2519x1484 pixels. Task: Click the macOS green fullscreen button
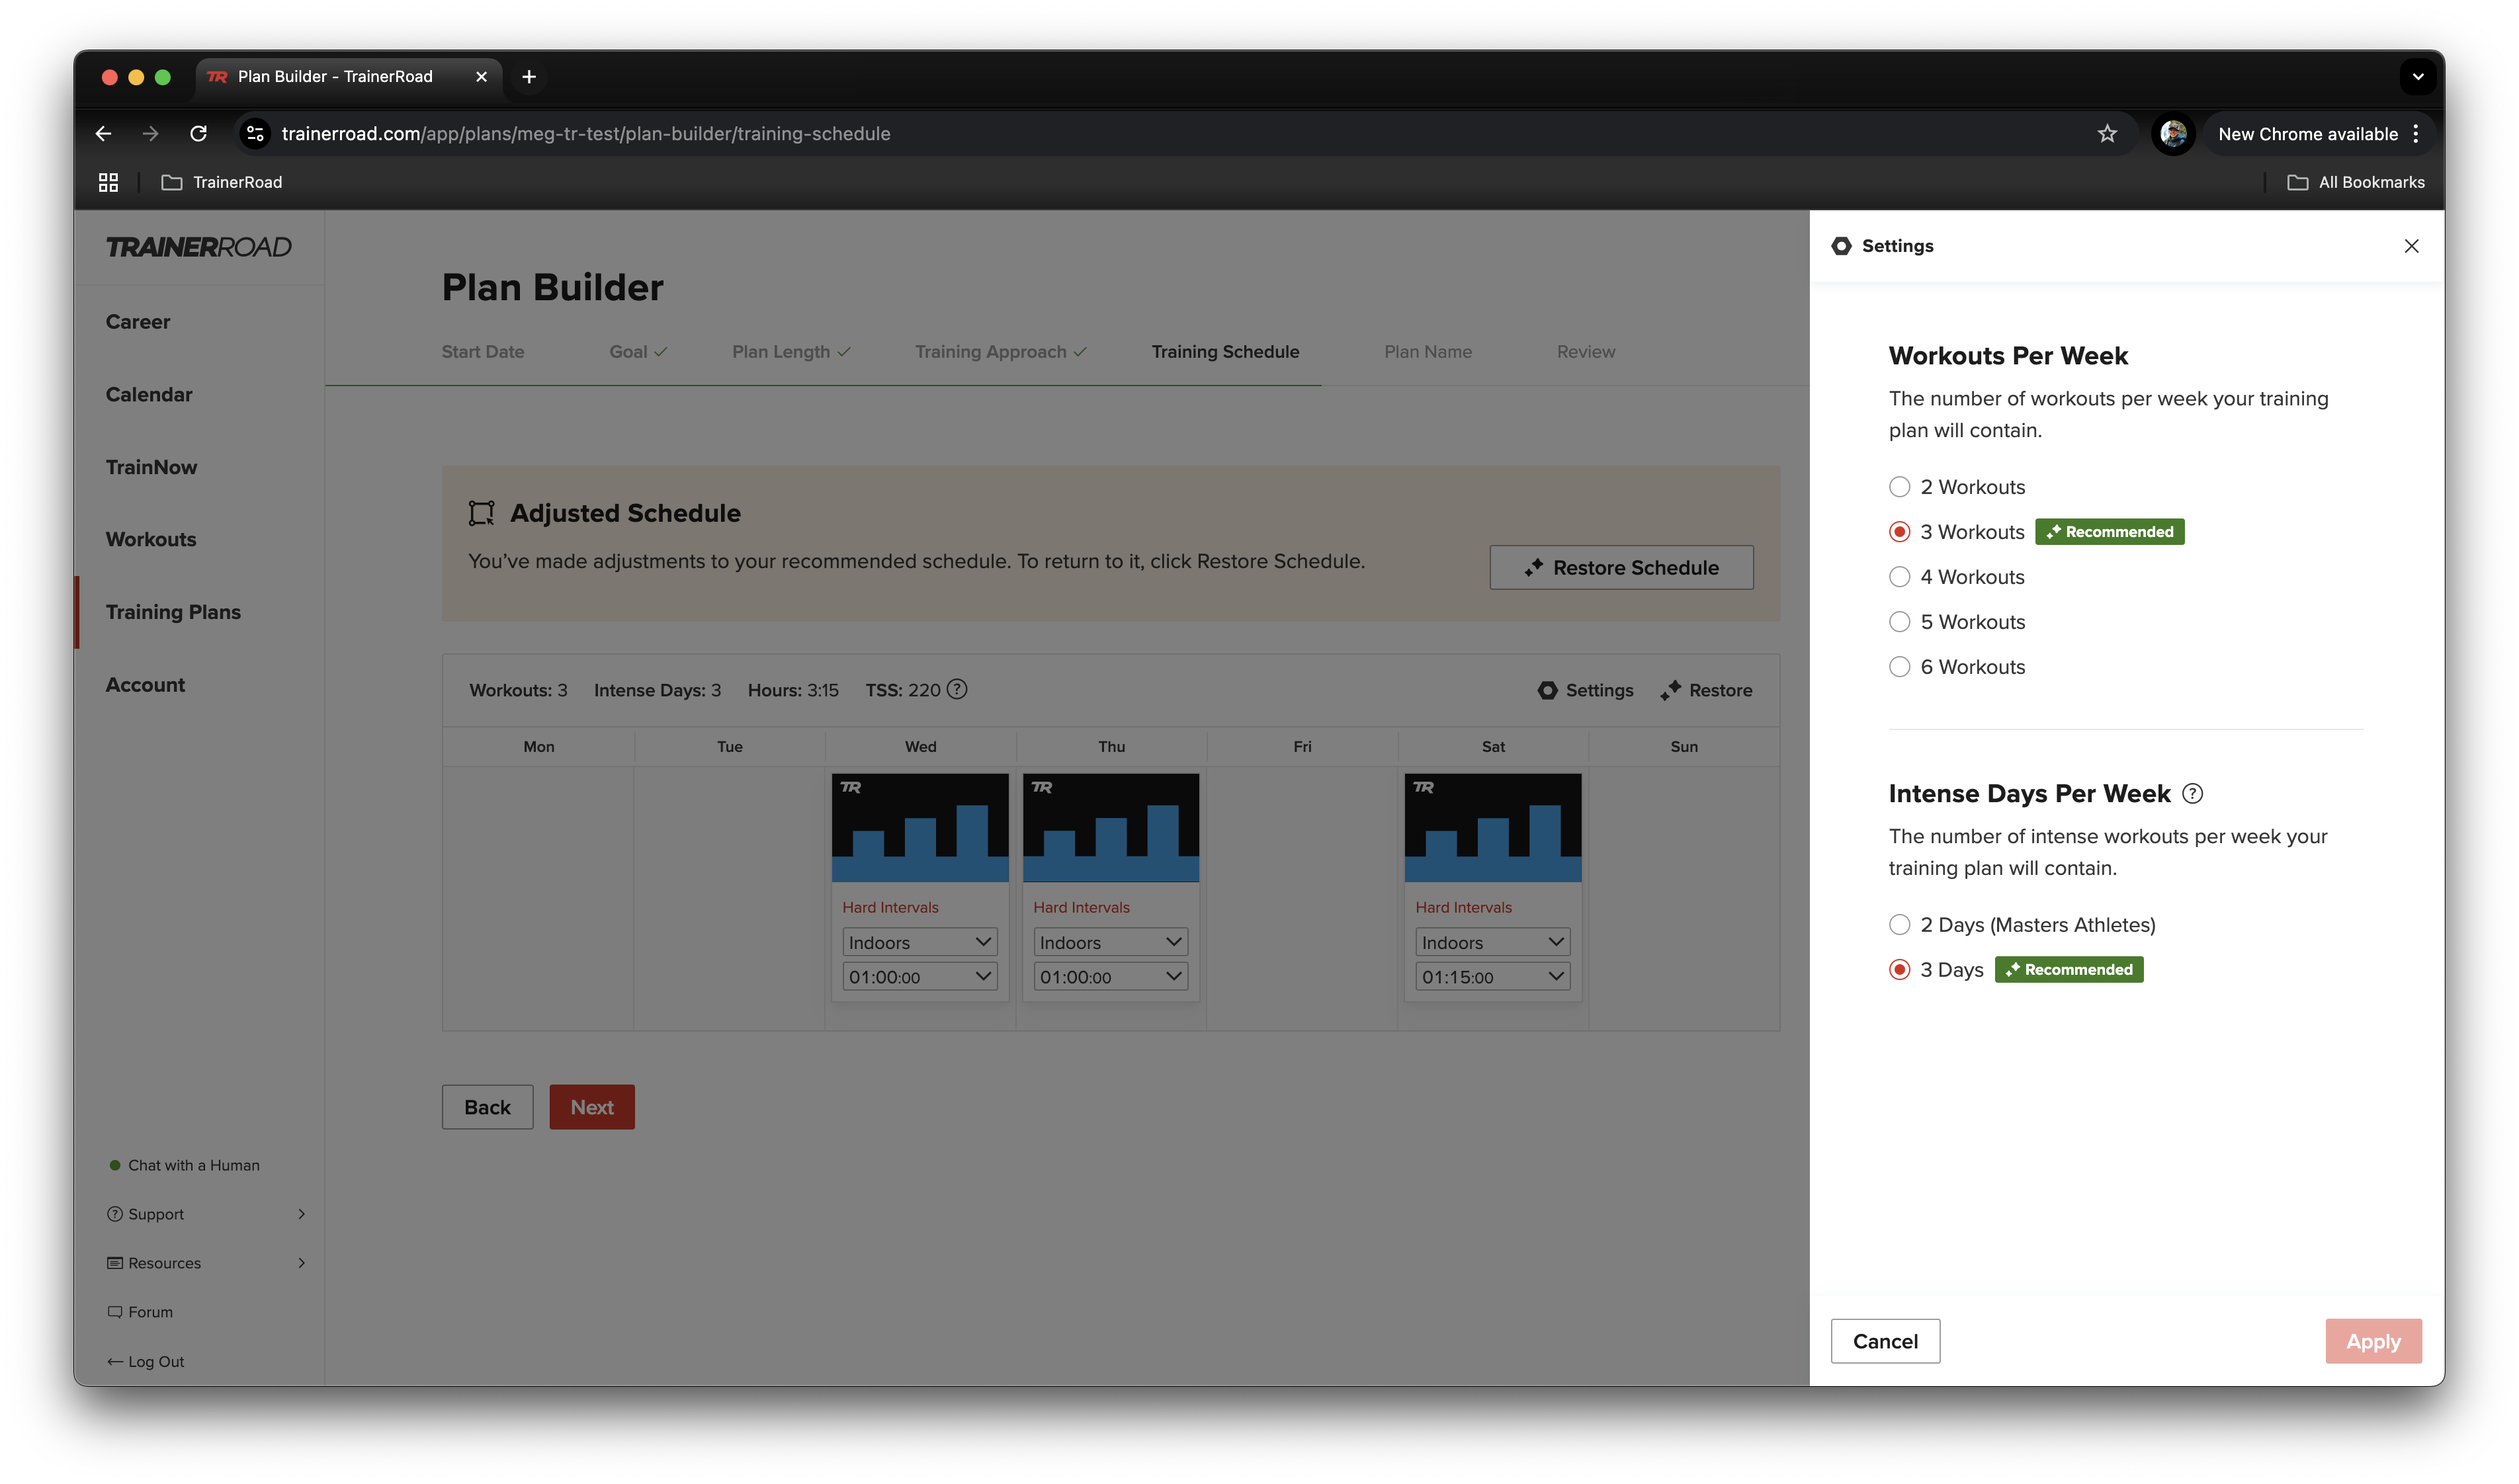click(x=163, y=77)
